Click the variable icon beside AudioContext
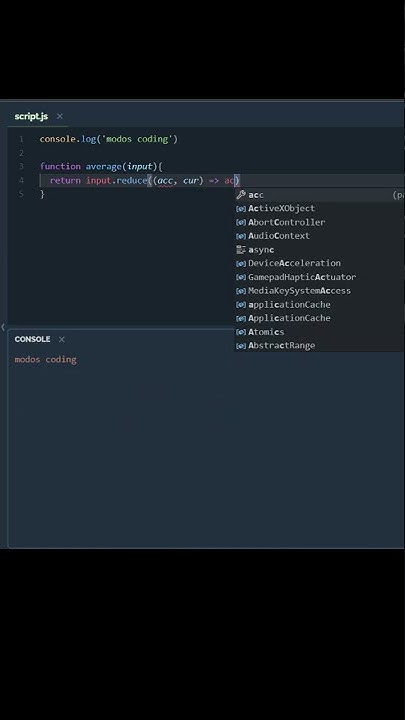405x720 pixels. click(x=241, y=236)
